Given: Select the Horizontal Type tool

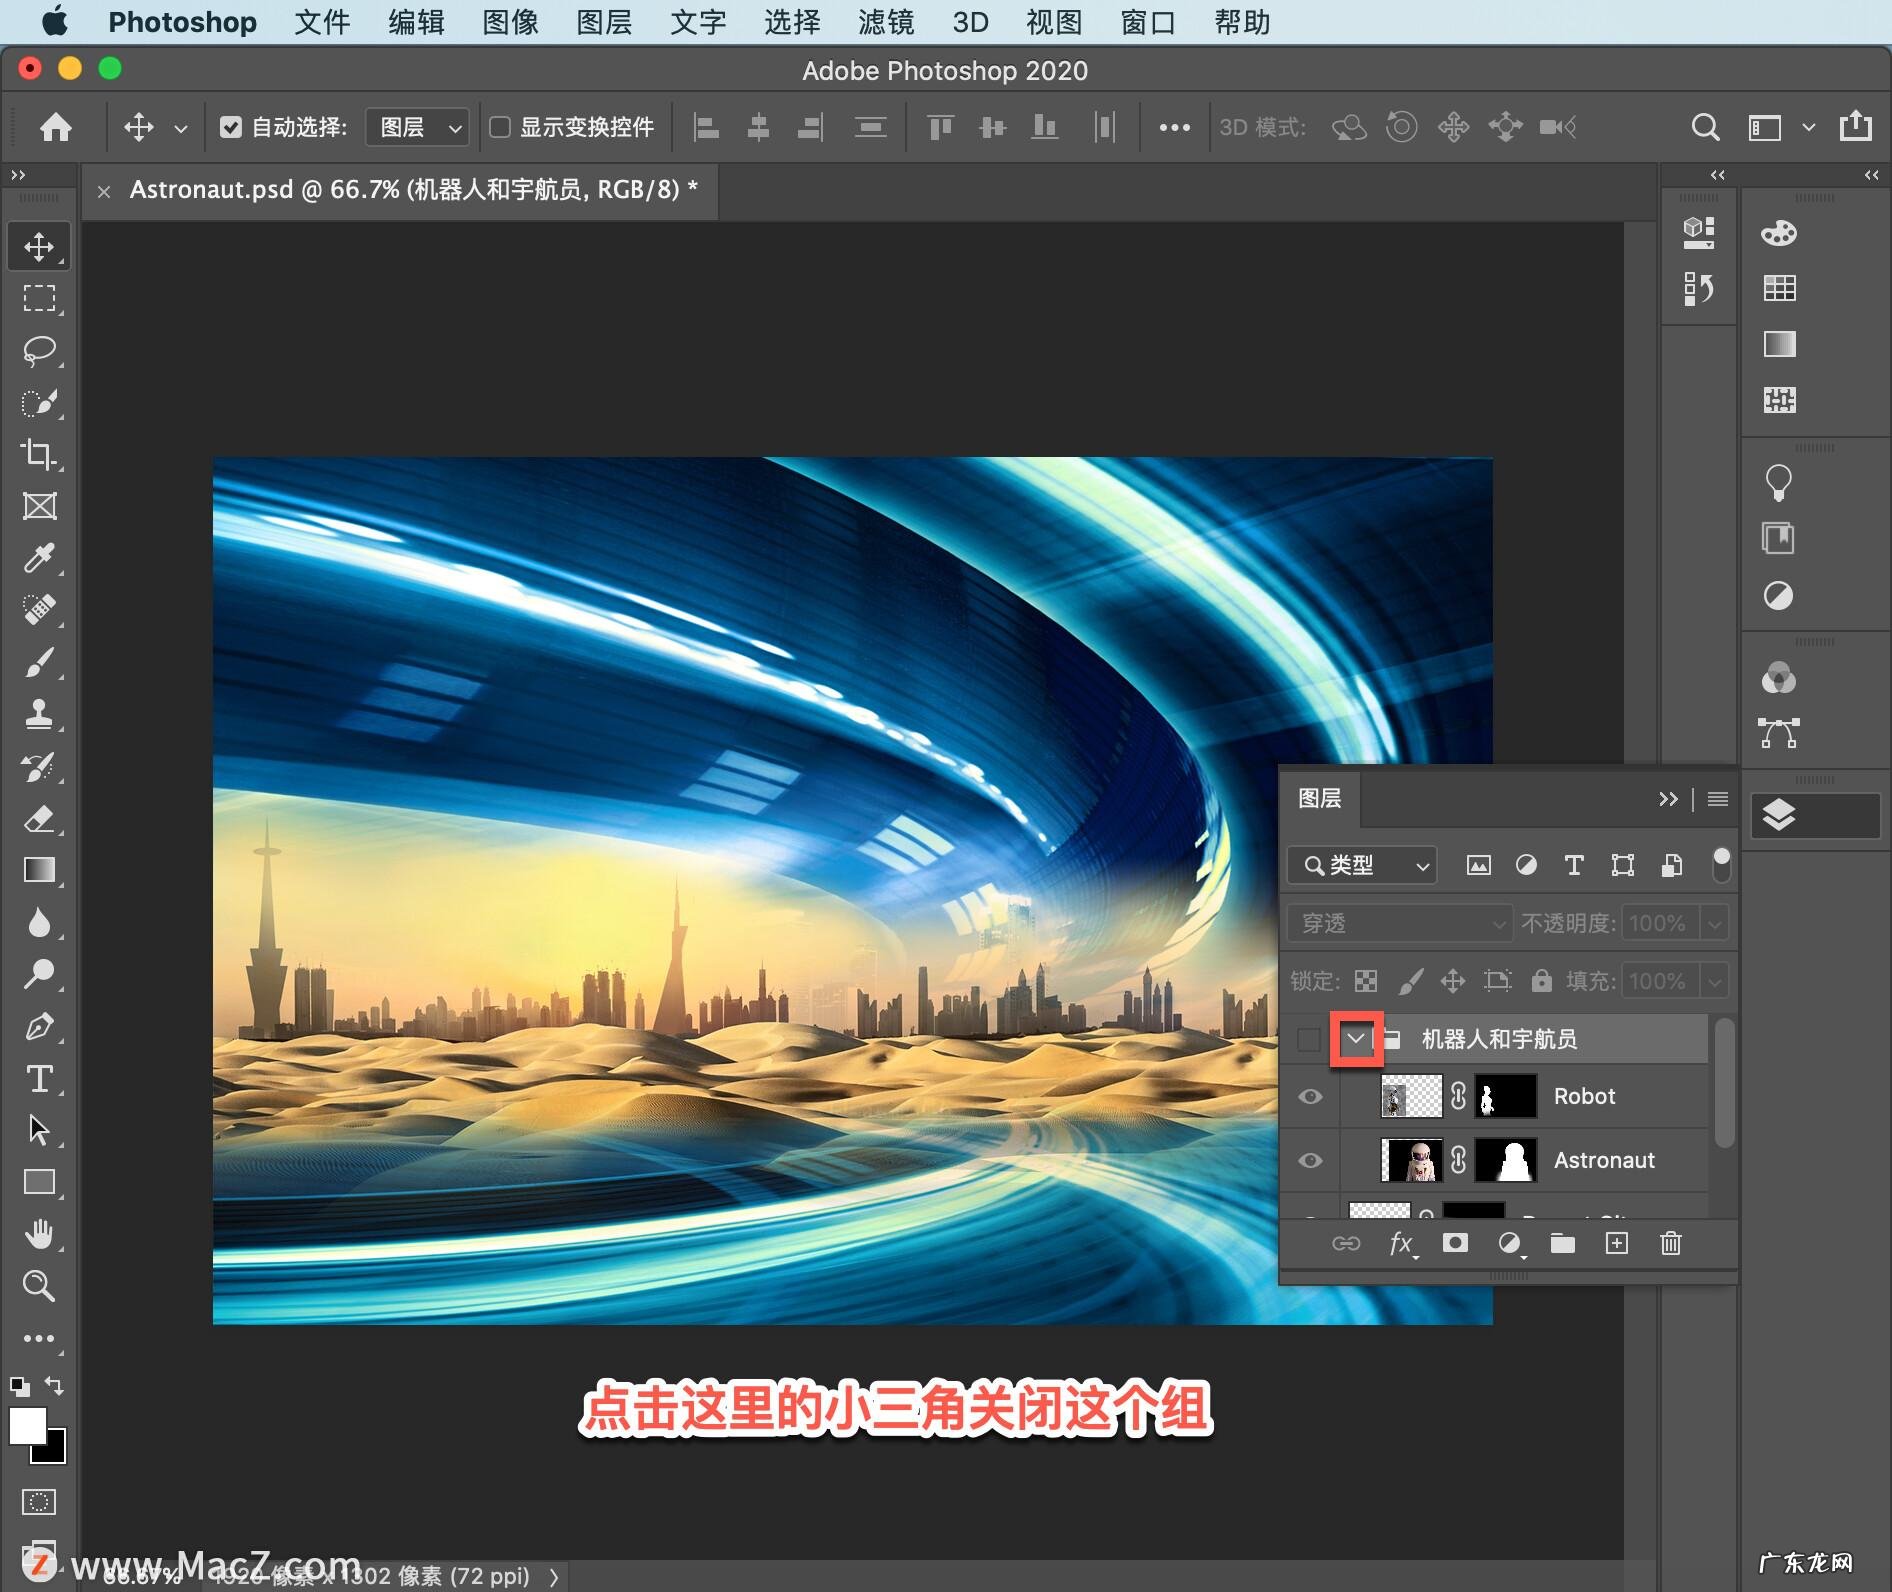Looking at the screenshot, I should [39, 1079].
